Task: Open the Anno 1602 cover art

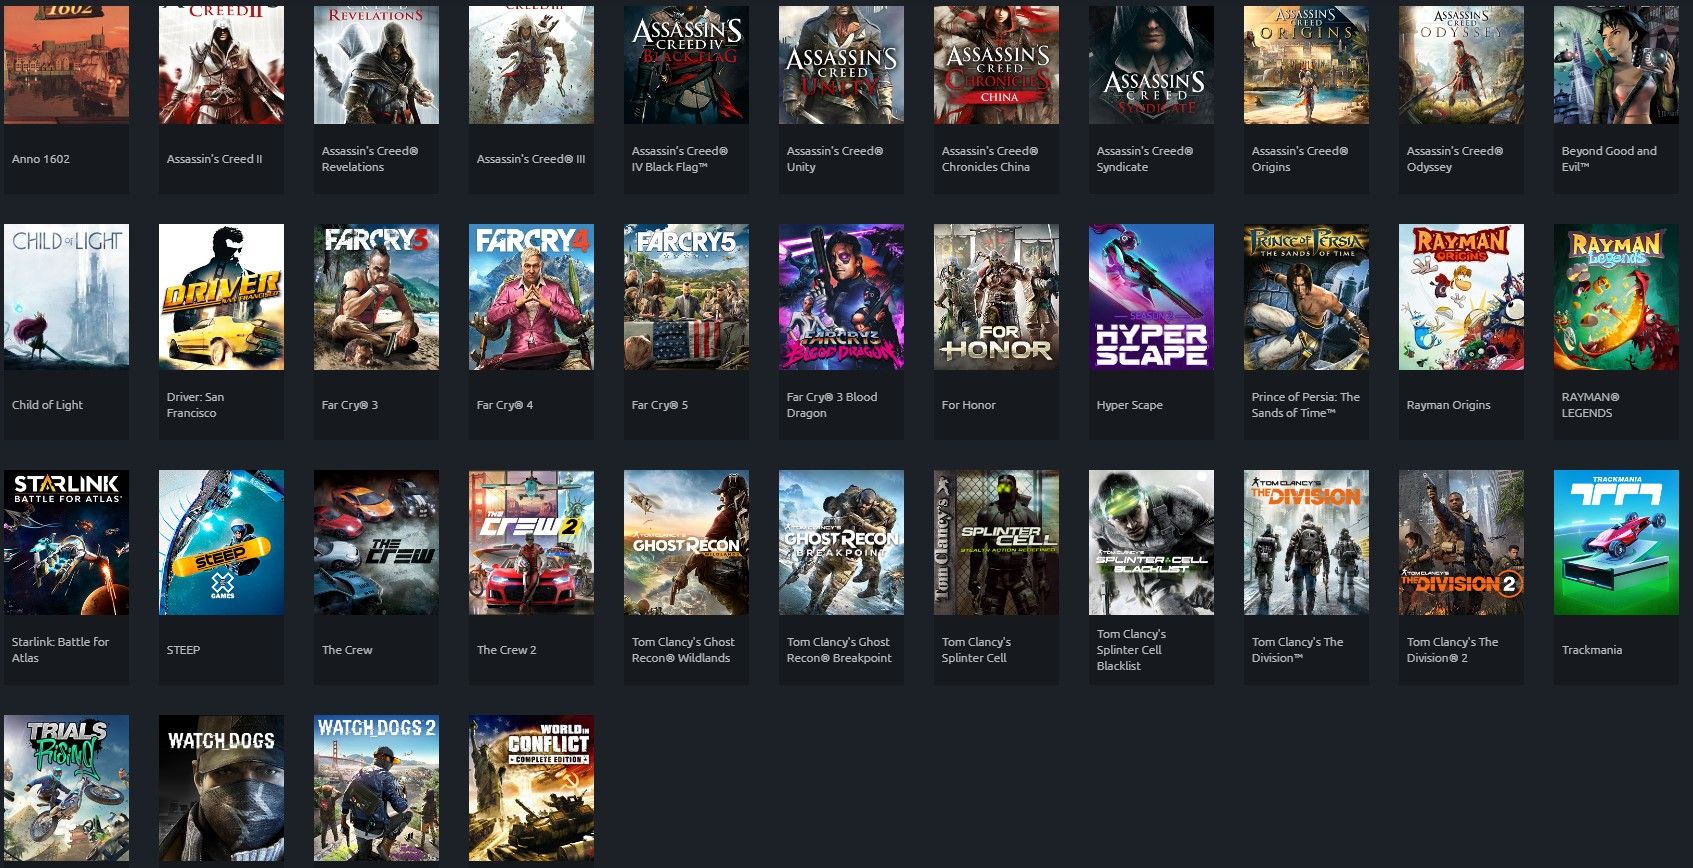Action: click(x=66, y=65)
